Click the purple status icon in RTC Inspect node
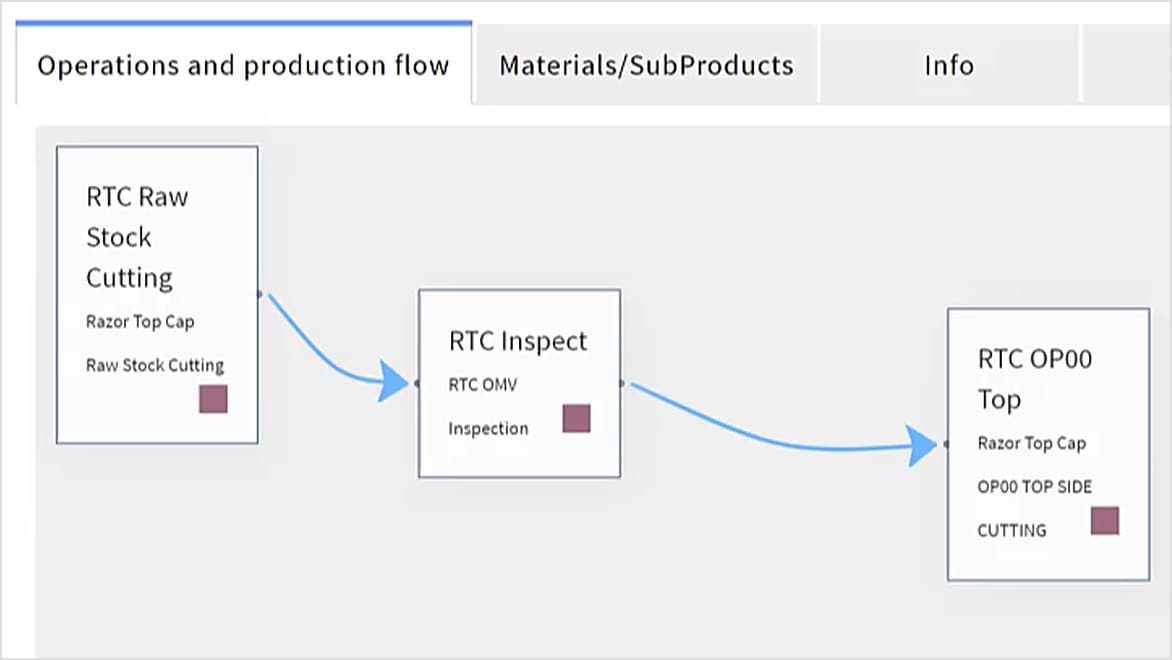 click(576, 418)
